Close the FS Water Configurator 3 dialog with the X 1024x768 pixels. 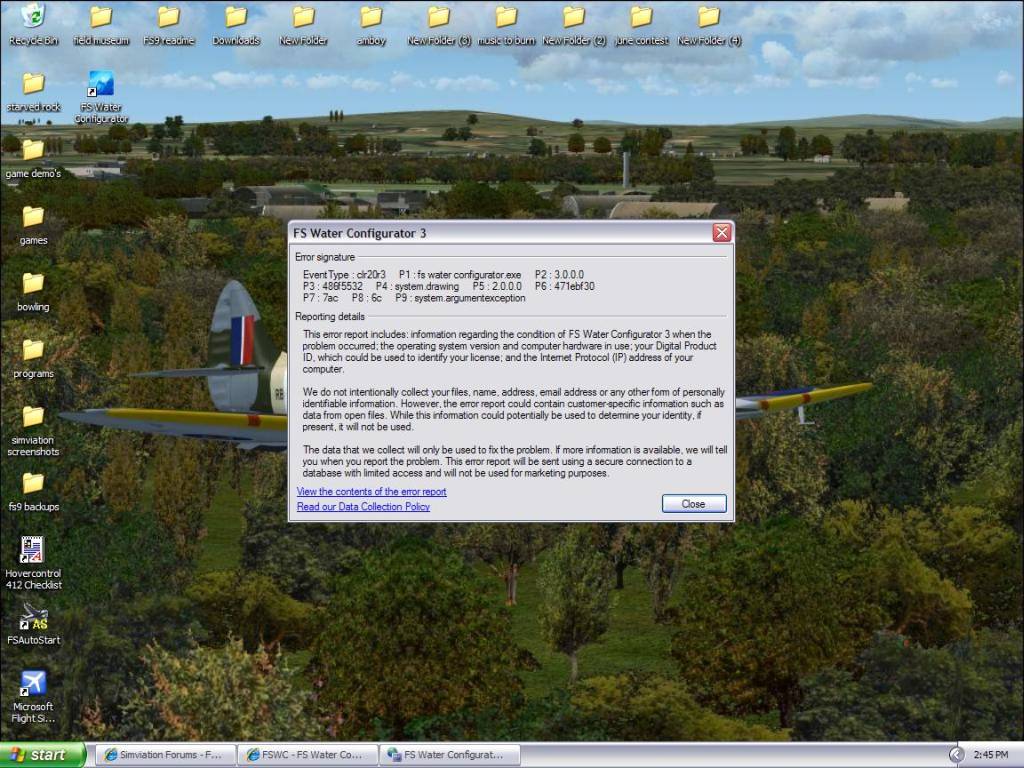point(722,232)
